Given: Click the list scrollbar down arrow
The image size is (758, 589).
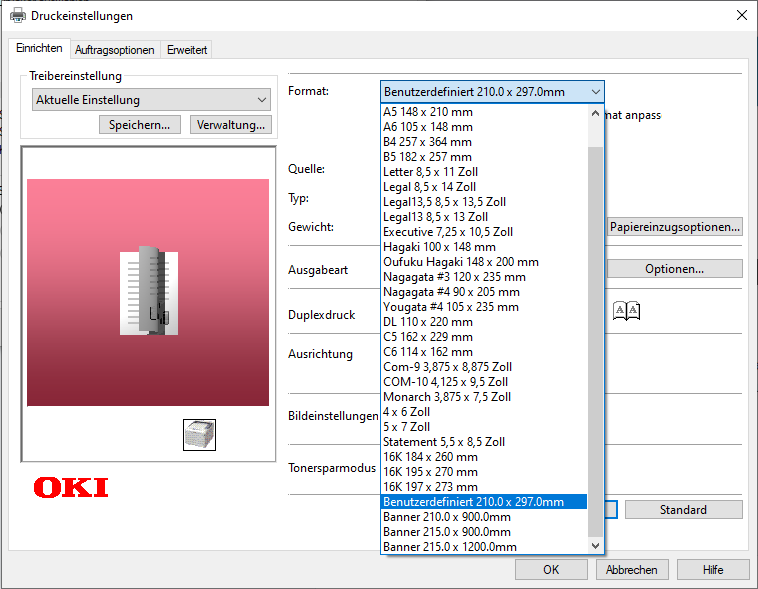Looking at the screenshot, I should [596, 545].
